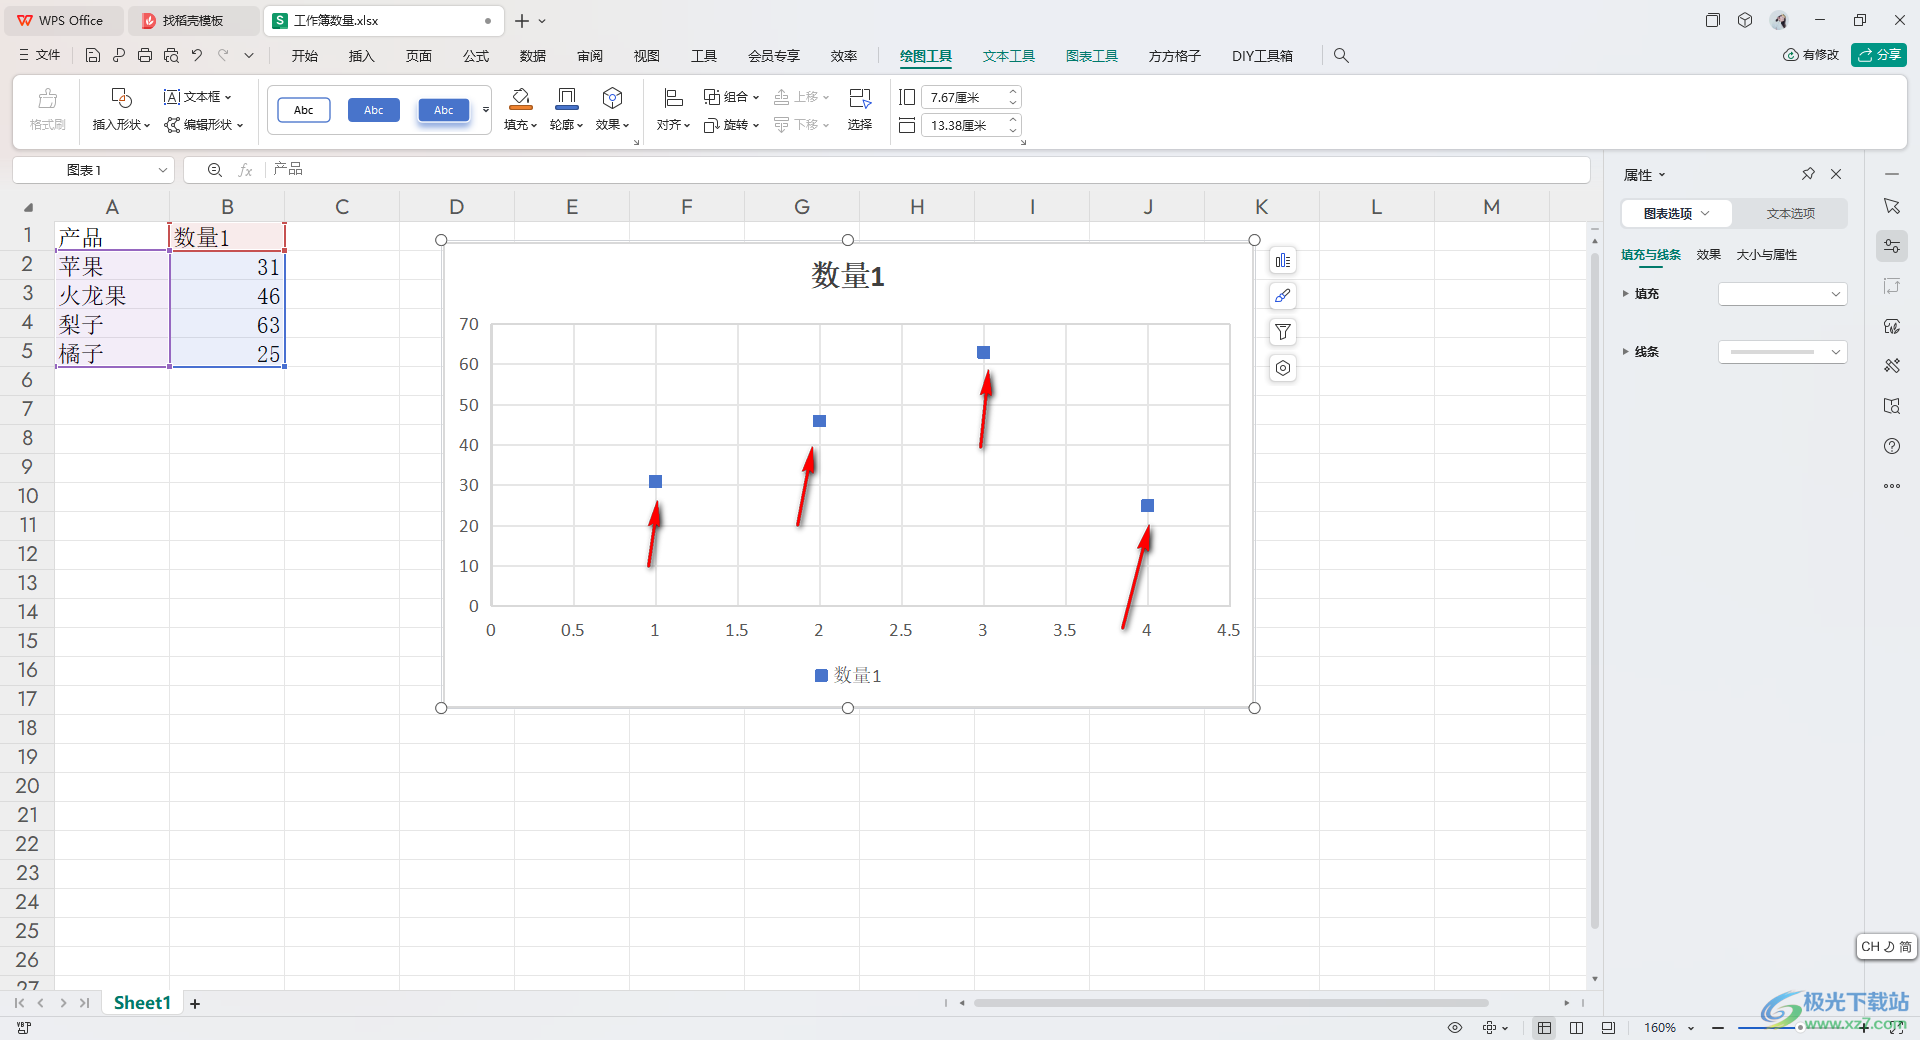Image resolution: width=1920 pixels, height=1040 pixels.
Task: Click the more options dots in right sidebar
Action: point(1892,486)
